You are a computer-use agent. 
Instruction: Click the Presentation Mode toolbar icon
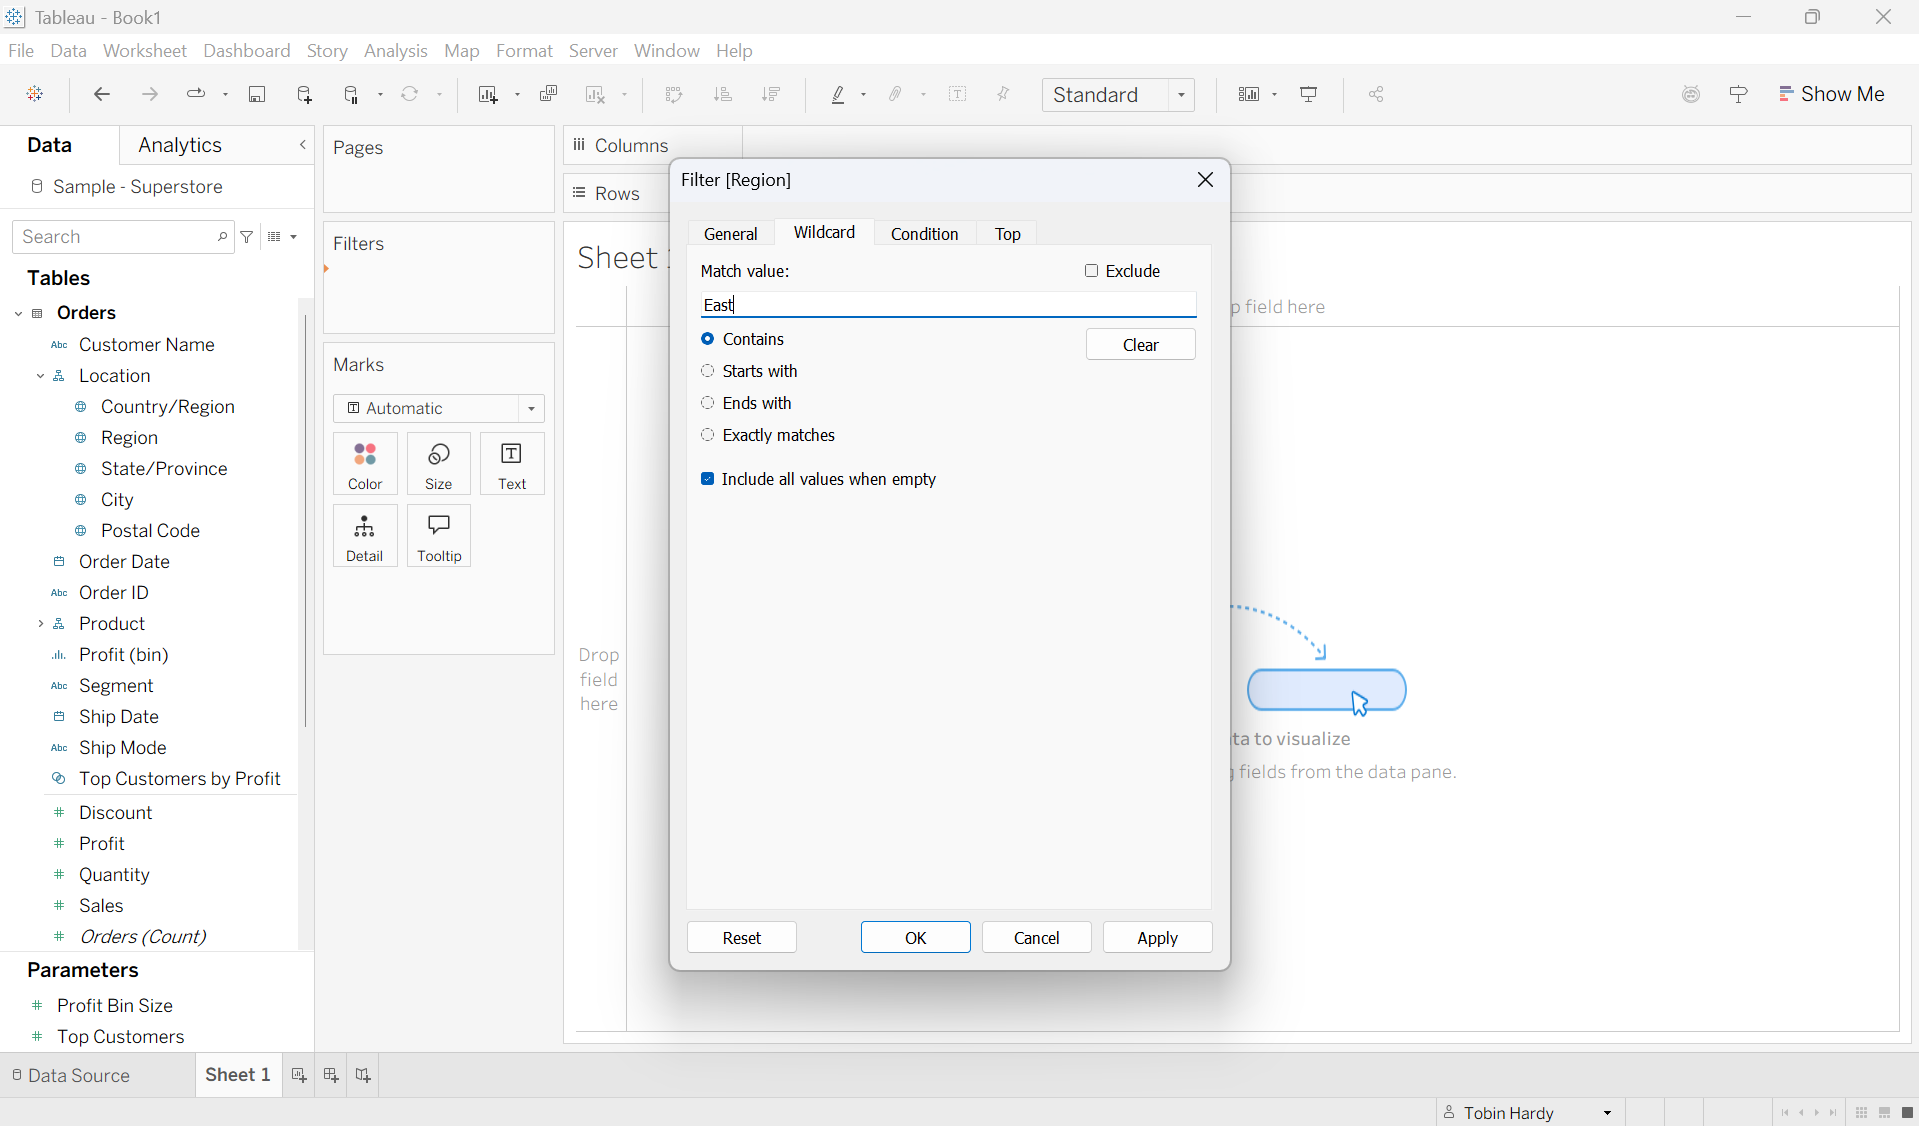coord(1308,94)
